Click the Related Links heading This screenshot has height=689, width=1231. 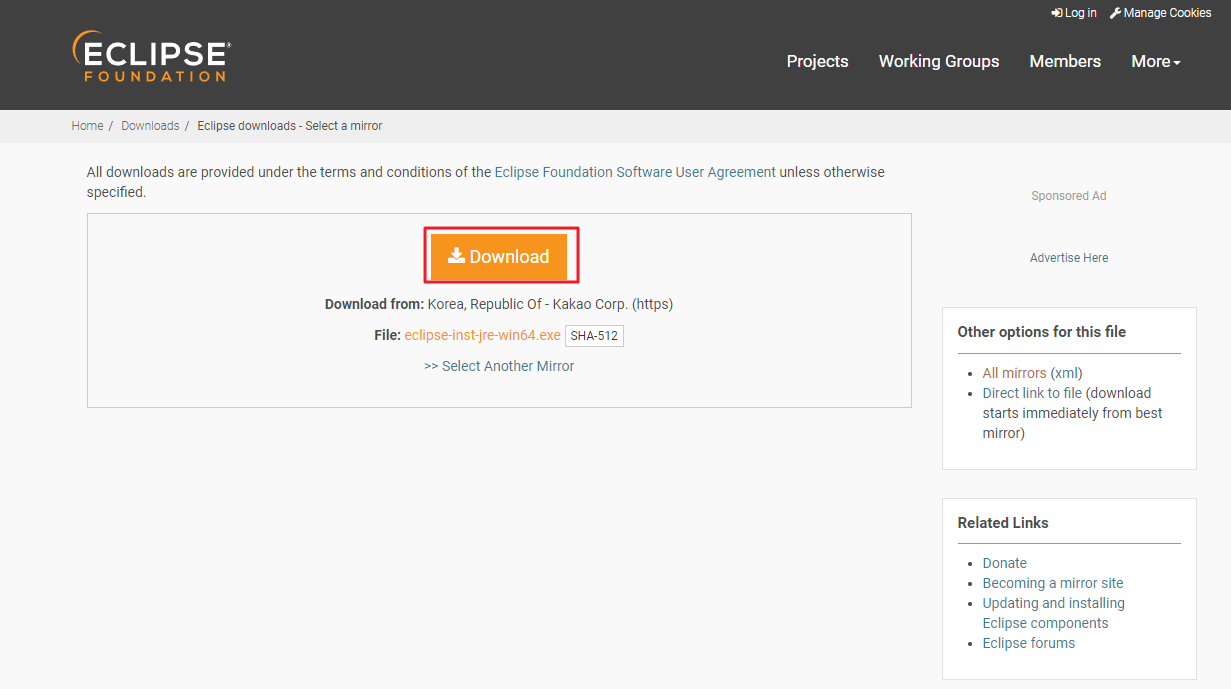[1003, 523]
